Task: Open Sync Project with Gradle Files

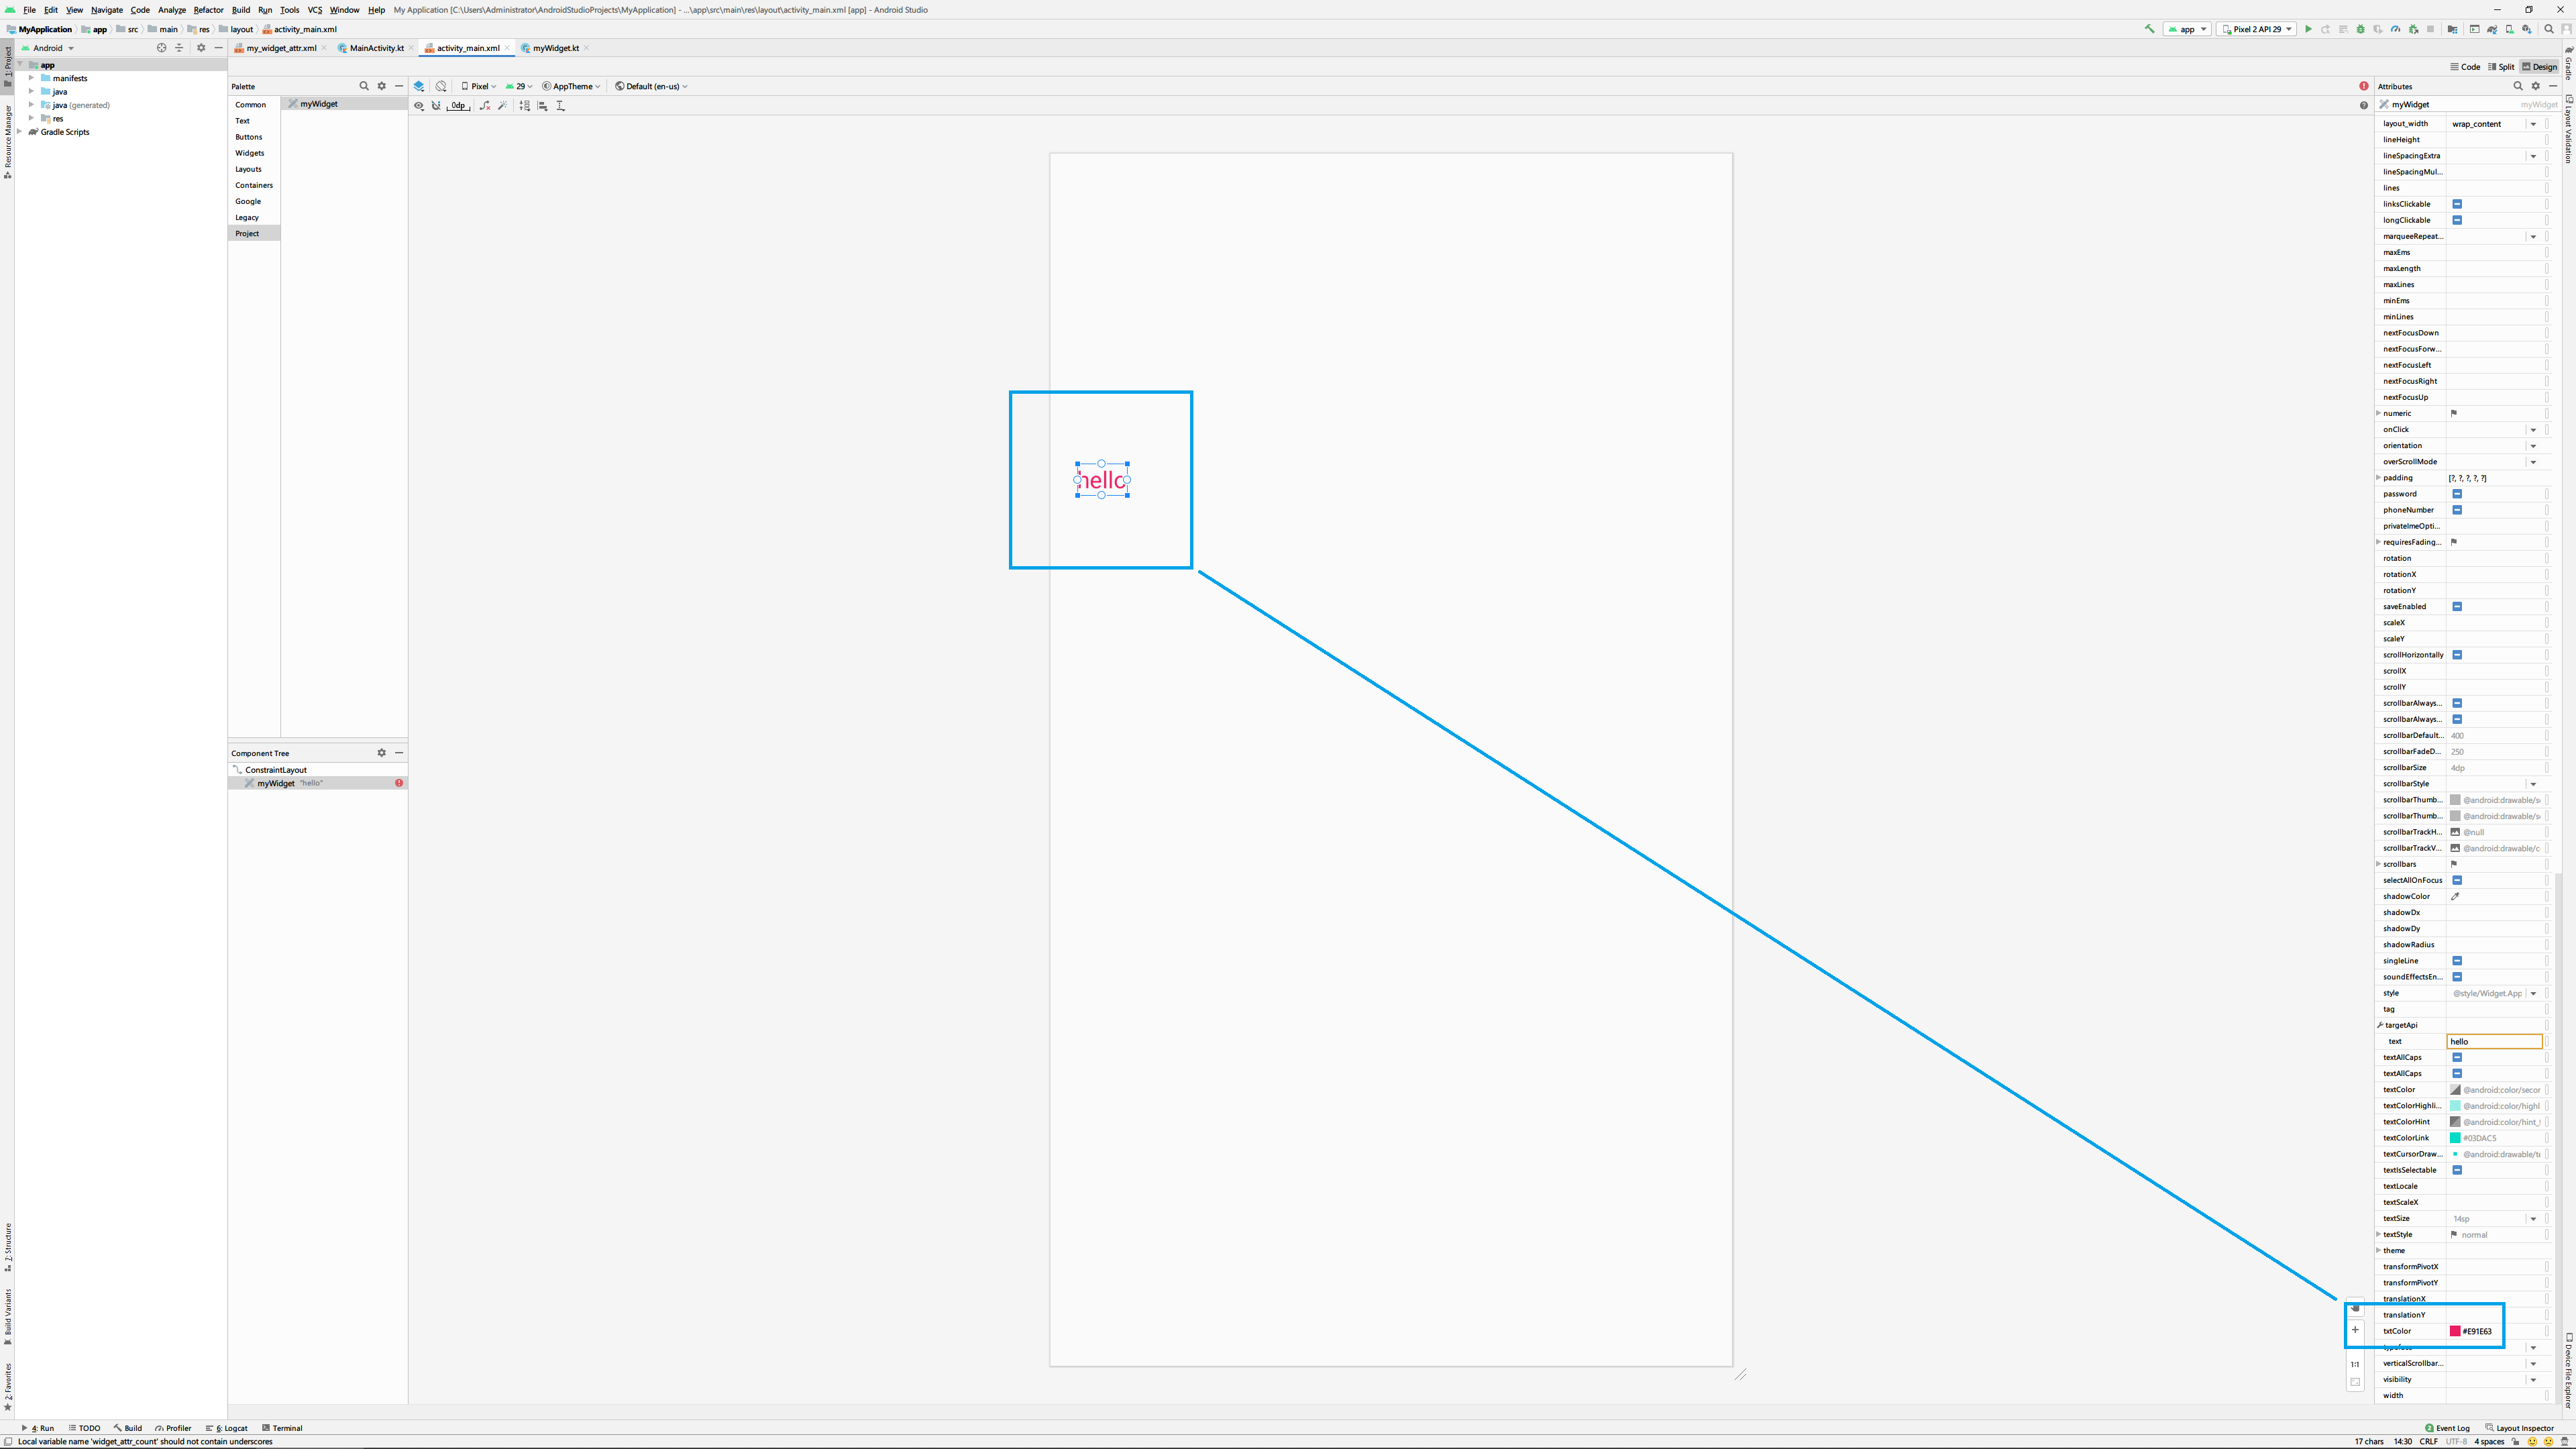Action: coord(2492,29)
